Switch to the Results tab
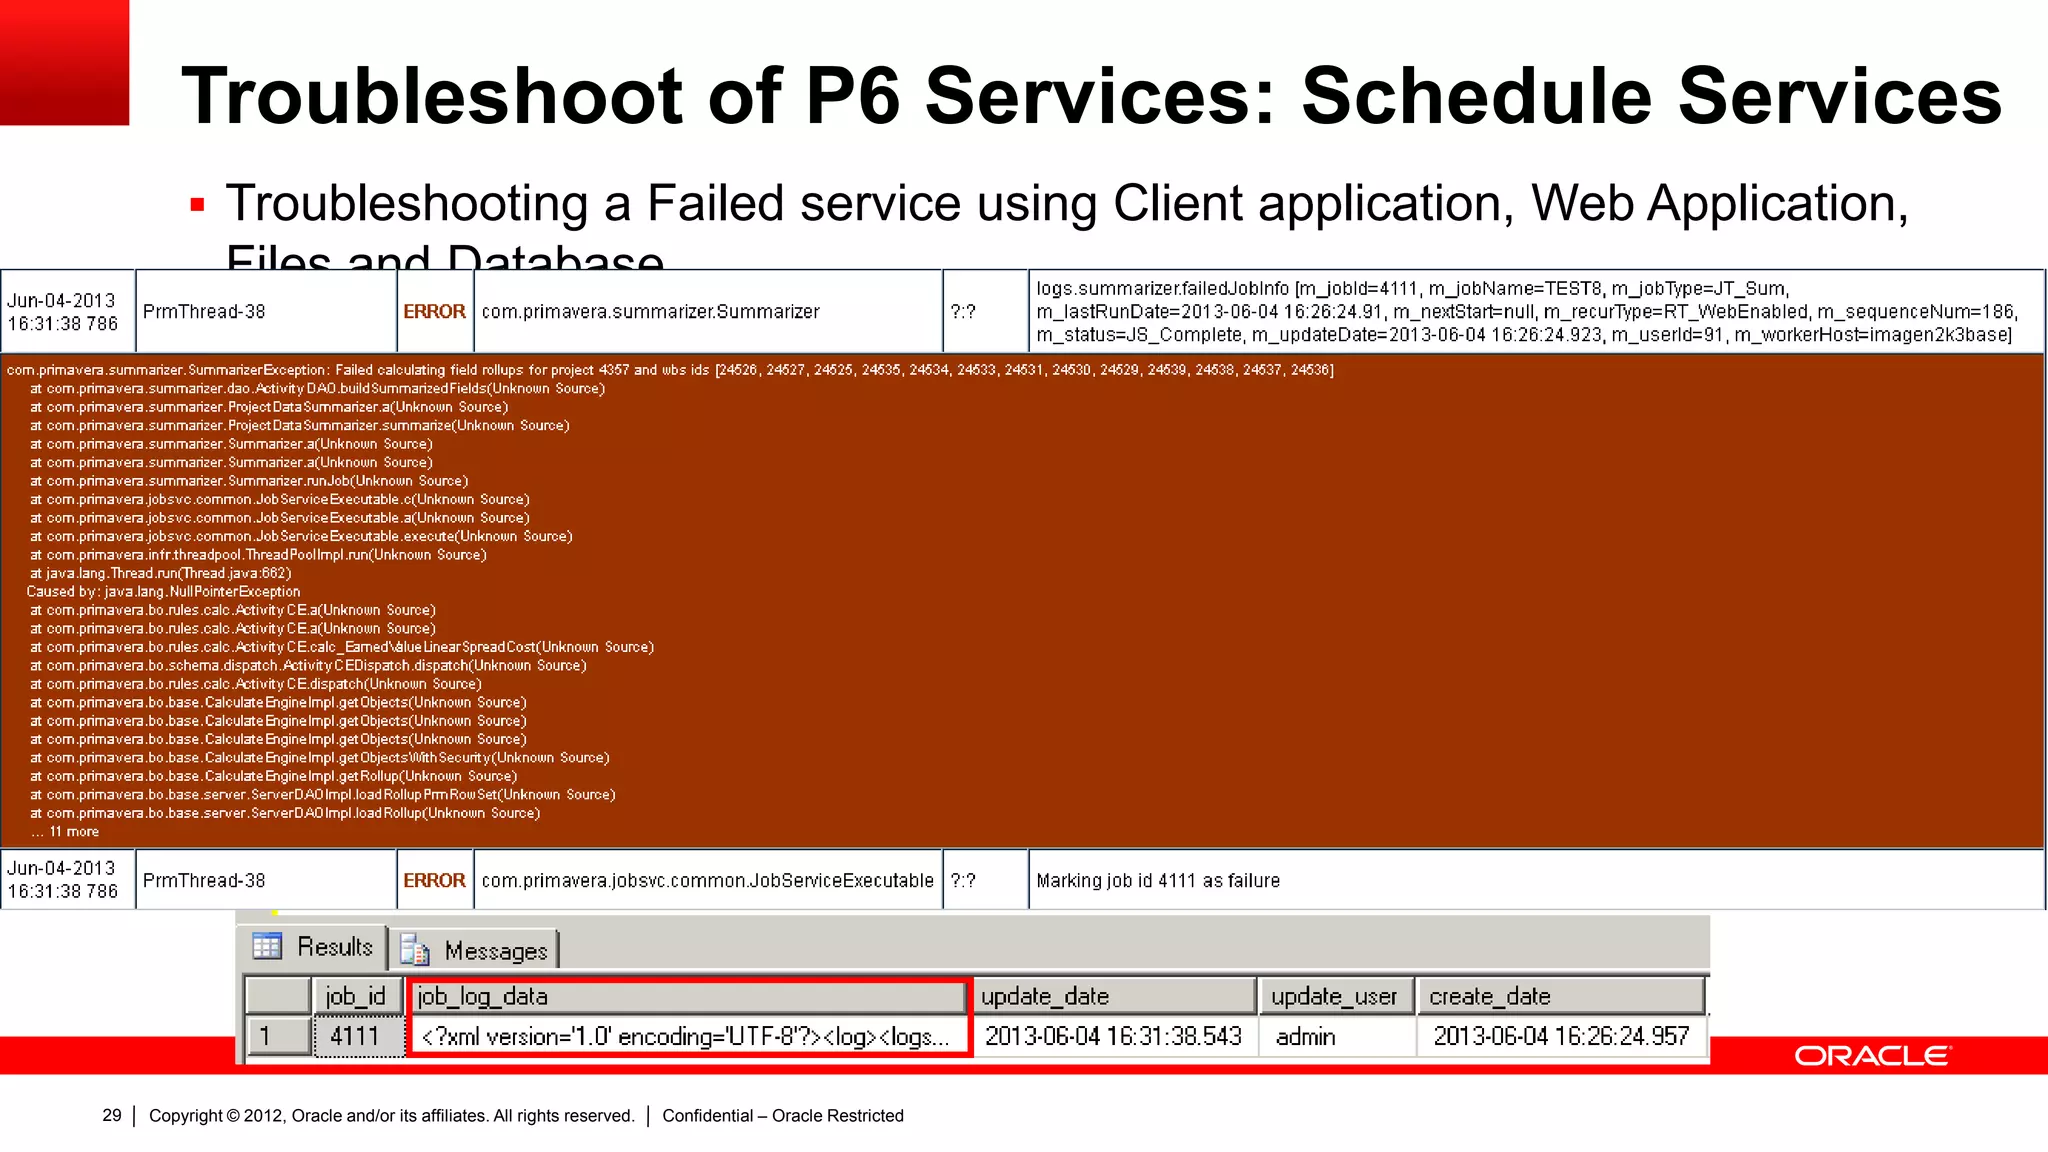This screenshot has height=1152, width=2048. point(314,946)
